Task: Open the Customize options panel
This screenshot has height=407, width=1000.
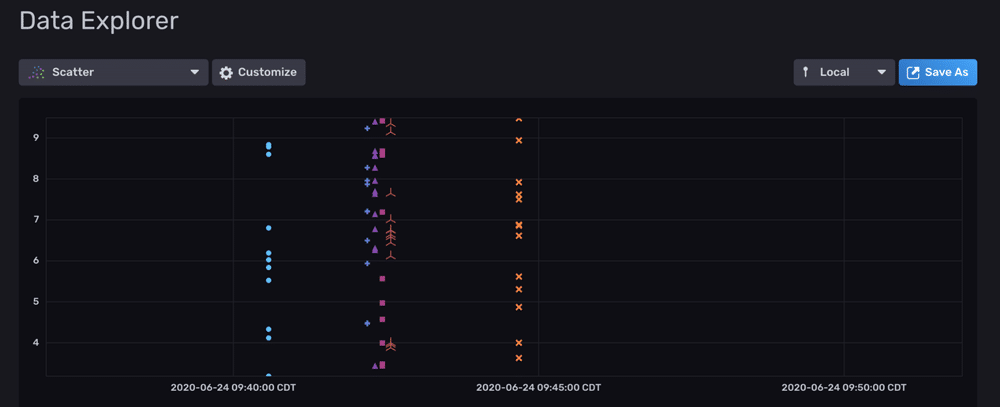Action: click(x=258, y=72)
